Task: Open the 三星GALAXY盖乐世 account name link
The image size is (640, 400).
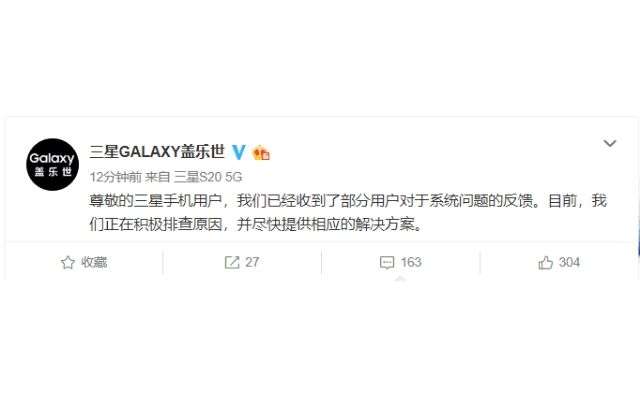Action: point(157,152)
